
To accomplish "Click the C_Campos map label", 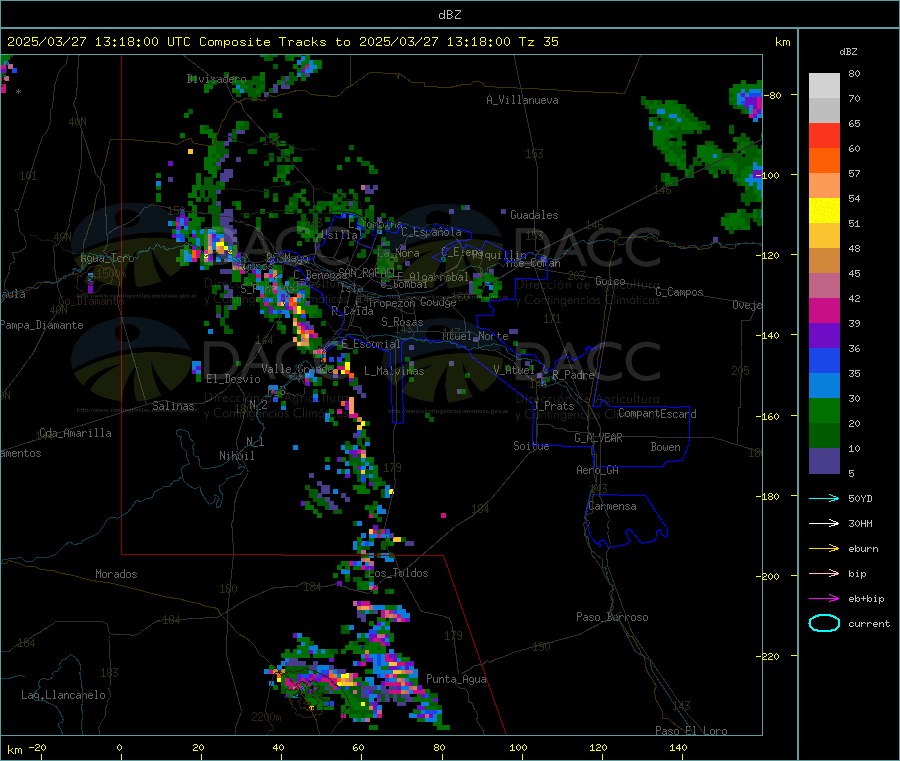I will point(680,292).
